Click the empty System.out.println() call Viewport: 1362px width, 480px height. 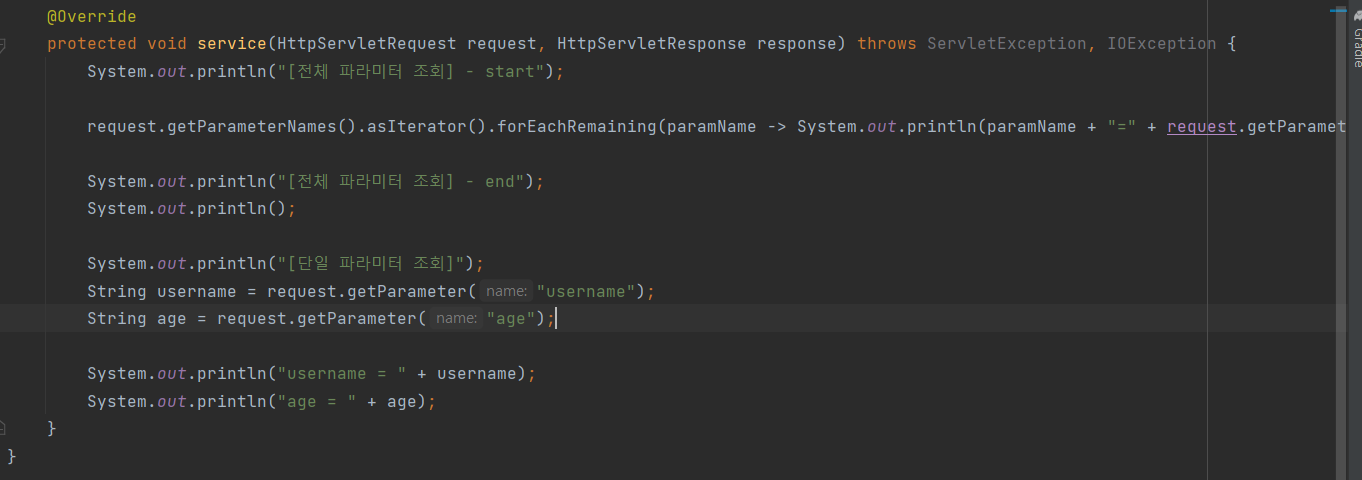192,209
